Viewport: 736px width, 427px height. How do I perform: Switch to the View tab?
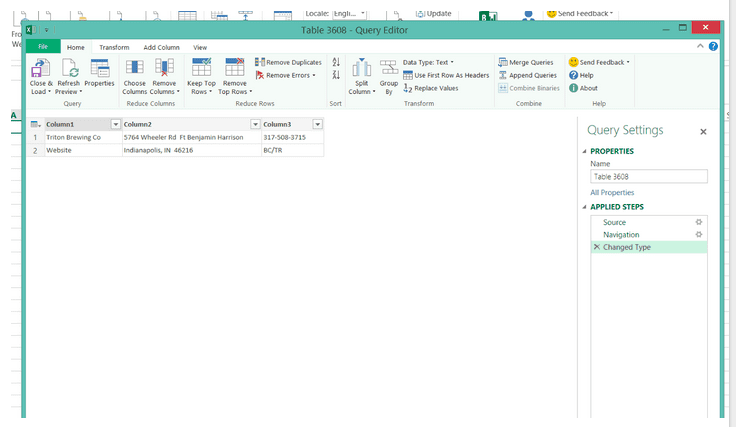pos(200,47)
